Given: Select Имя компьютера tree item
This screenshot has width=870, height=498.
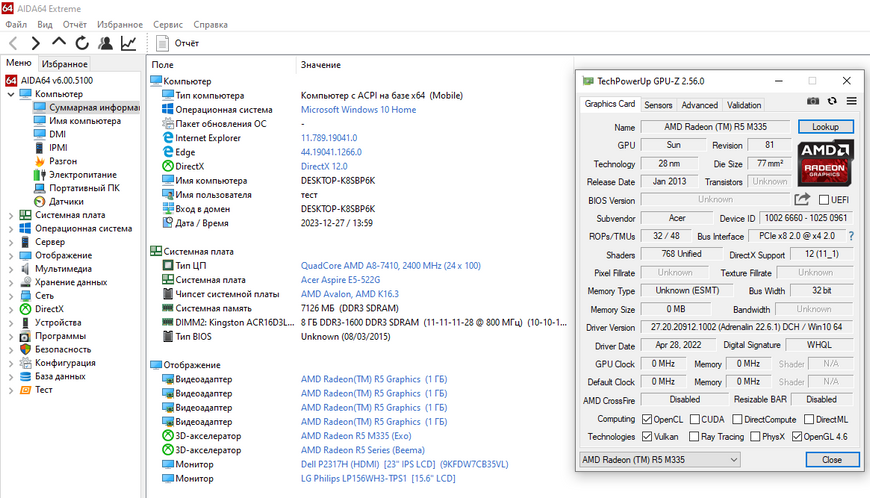Looking at the screenshot, I should pyautogui.click(x=77, y=120).
